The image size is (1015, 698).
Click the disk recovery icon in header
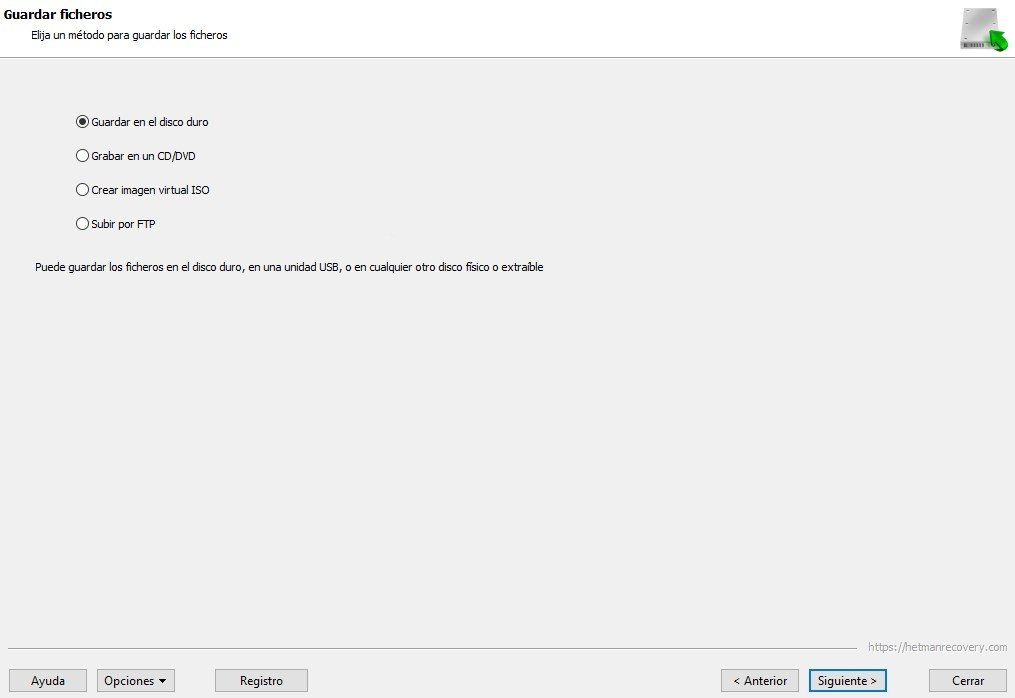pos(984,29)
